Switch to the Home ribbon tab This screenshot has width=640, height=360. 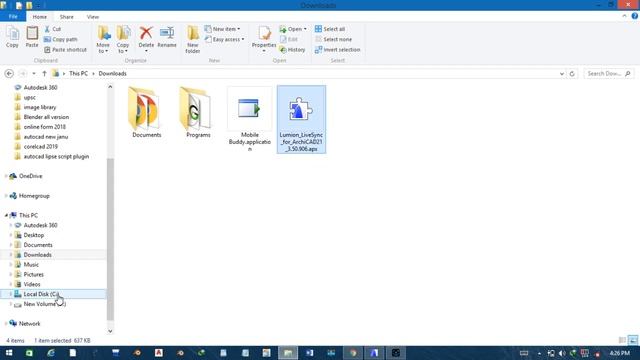(40, 17)
